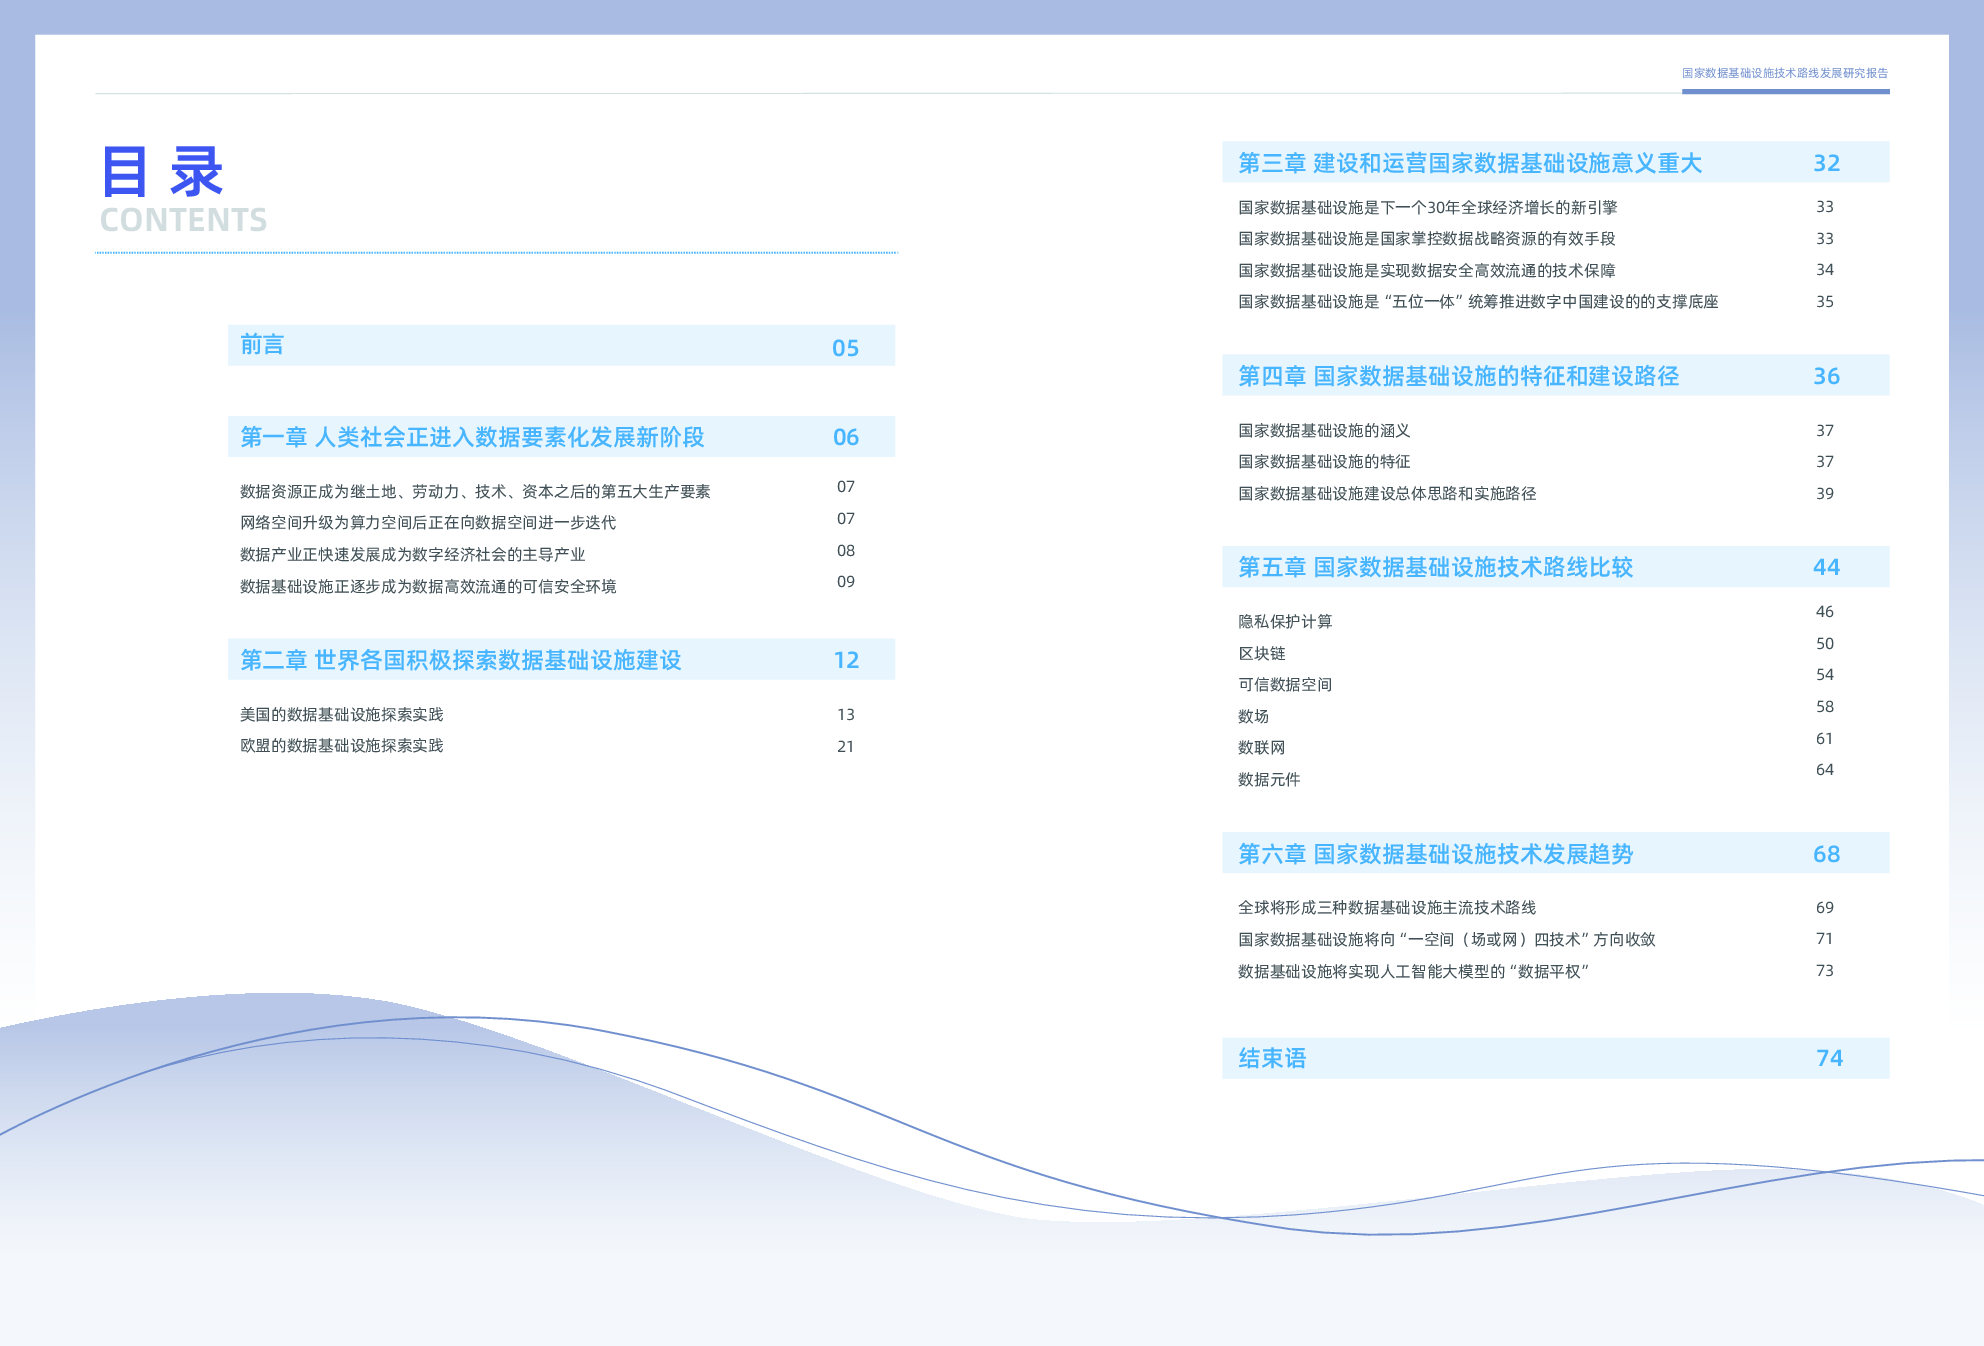Click page number 13 for 美国 entry
This screenshot has height=1346, width=1984.
click(x=846, y=714)
